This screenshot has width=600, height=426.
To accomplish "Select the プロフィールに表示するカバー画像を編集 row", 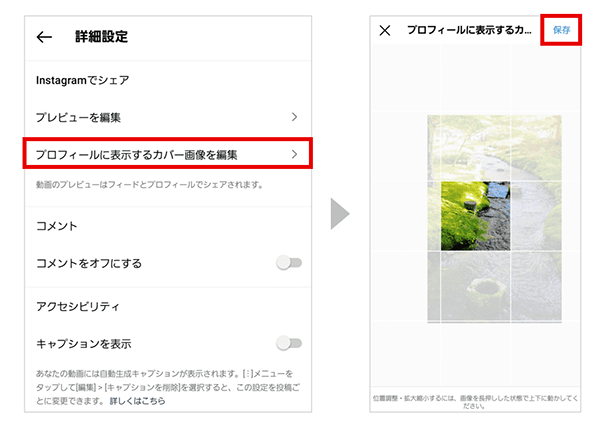I will [168, 154].
